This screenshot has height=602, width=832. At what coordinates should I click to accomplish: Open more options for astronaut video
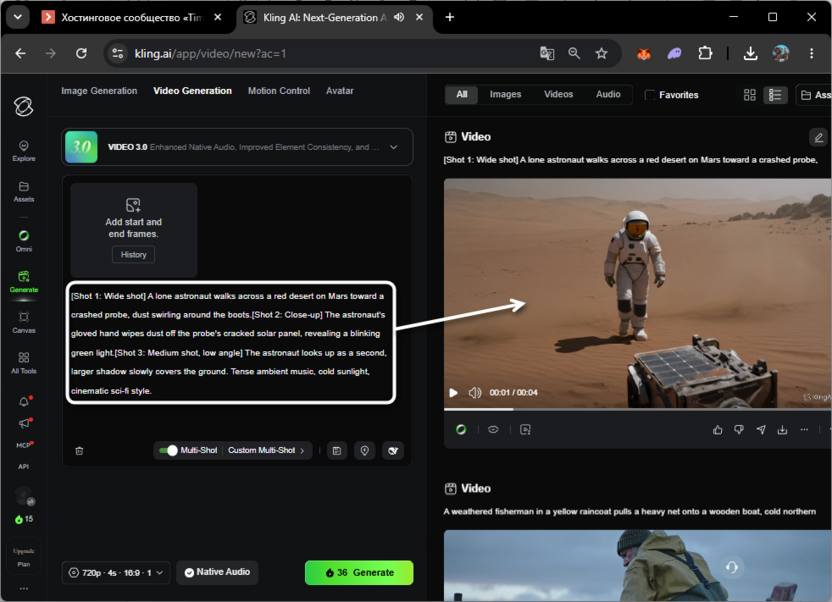pyautogui.click(x=804, y=430)
